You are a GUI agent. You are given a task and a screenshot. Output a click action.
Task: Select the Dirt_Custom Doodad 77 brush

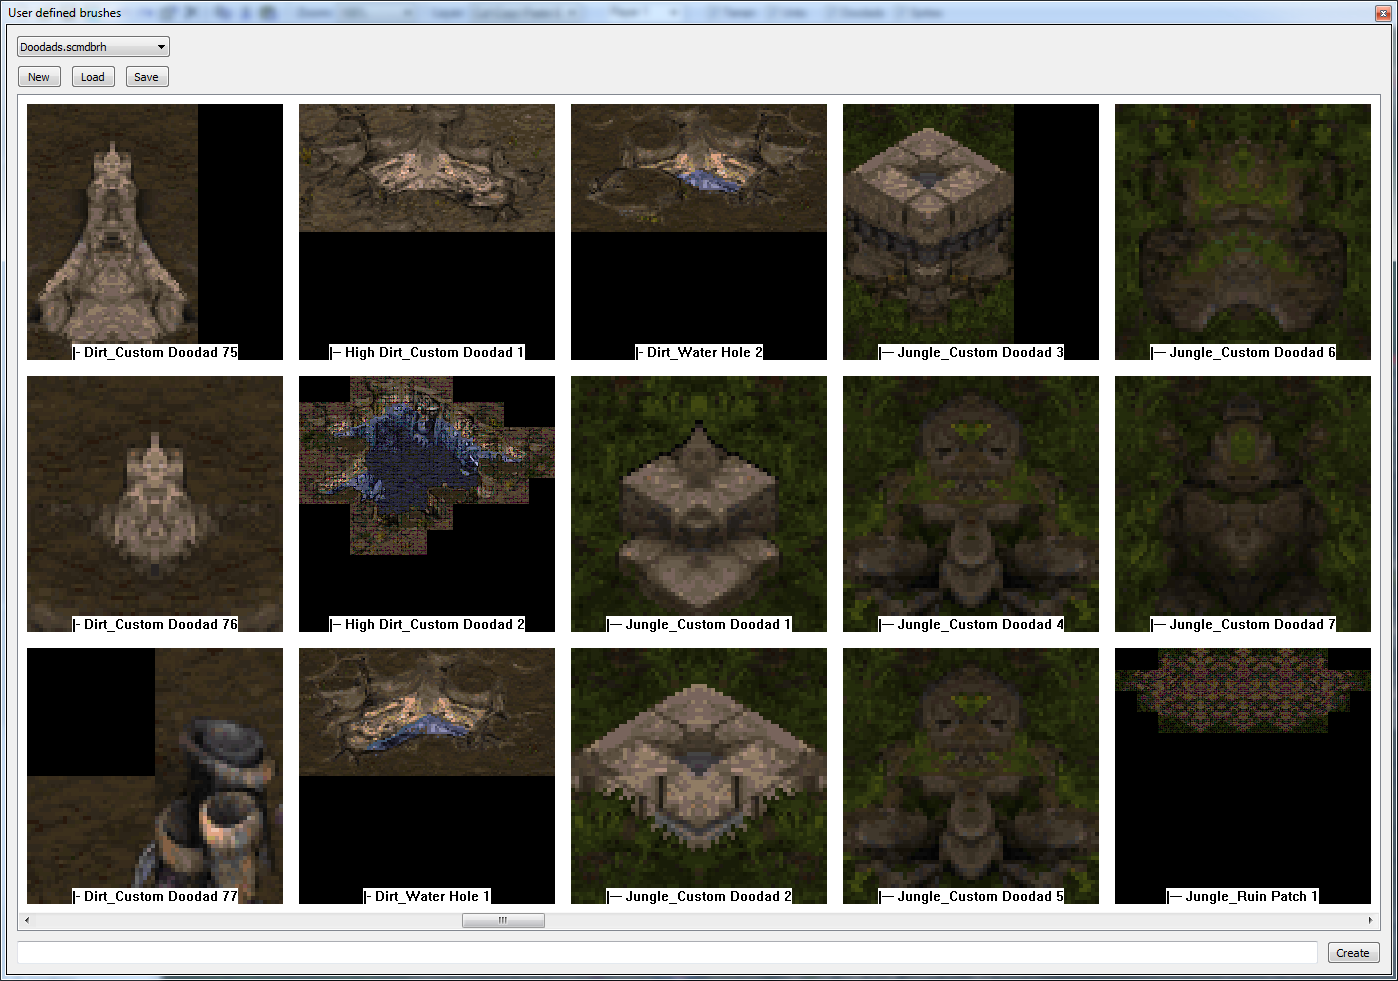pyautogui.click(x=155, y=776)
